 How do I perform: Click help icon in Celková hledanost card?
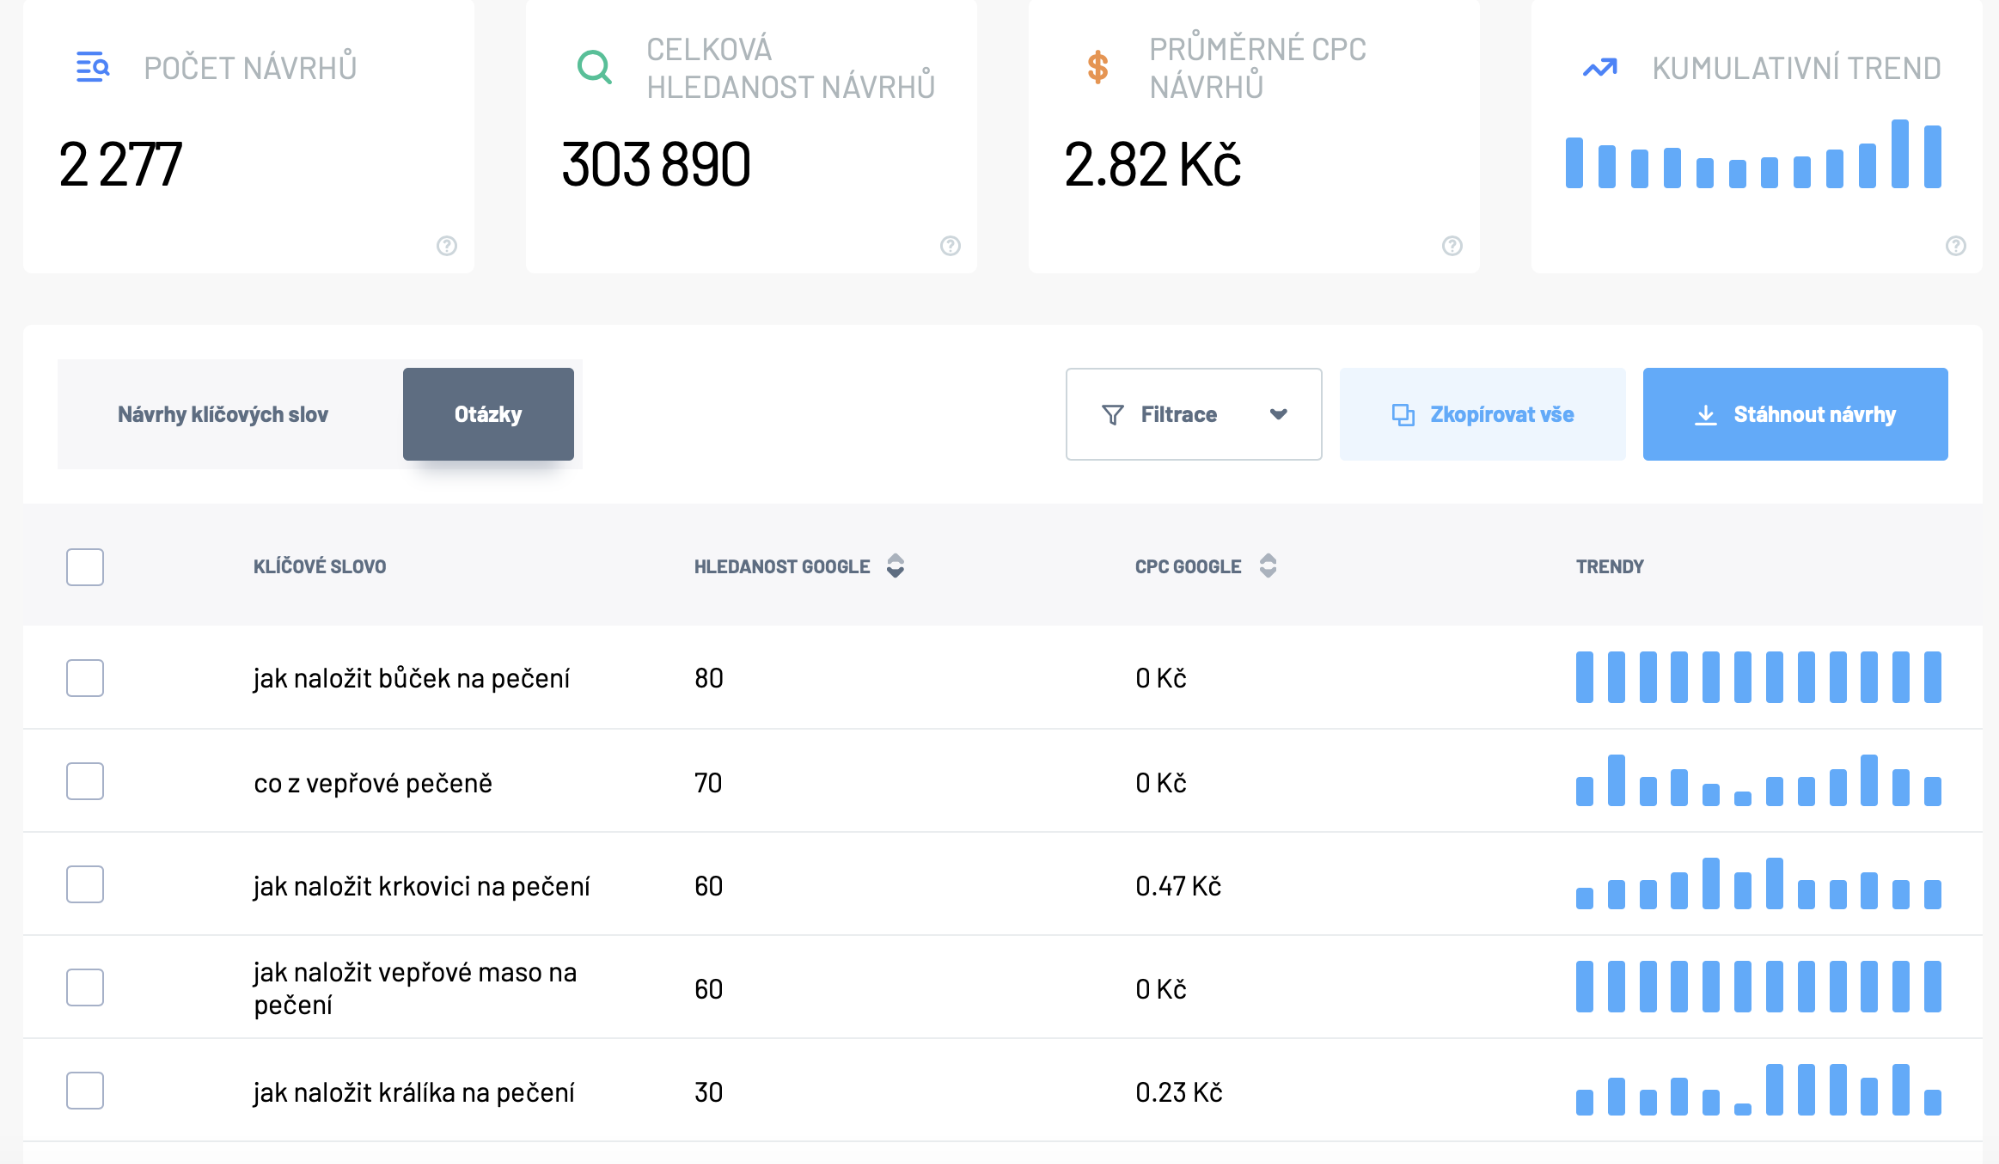tap(950, 246)
